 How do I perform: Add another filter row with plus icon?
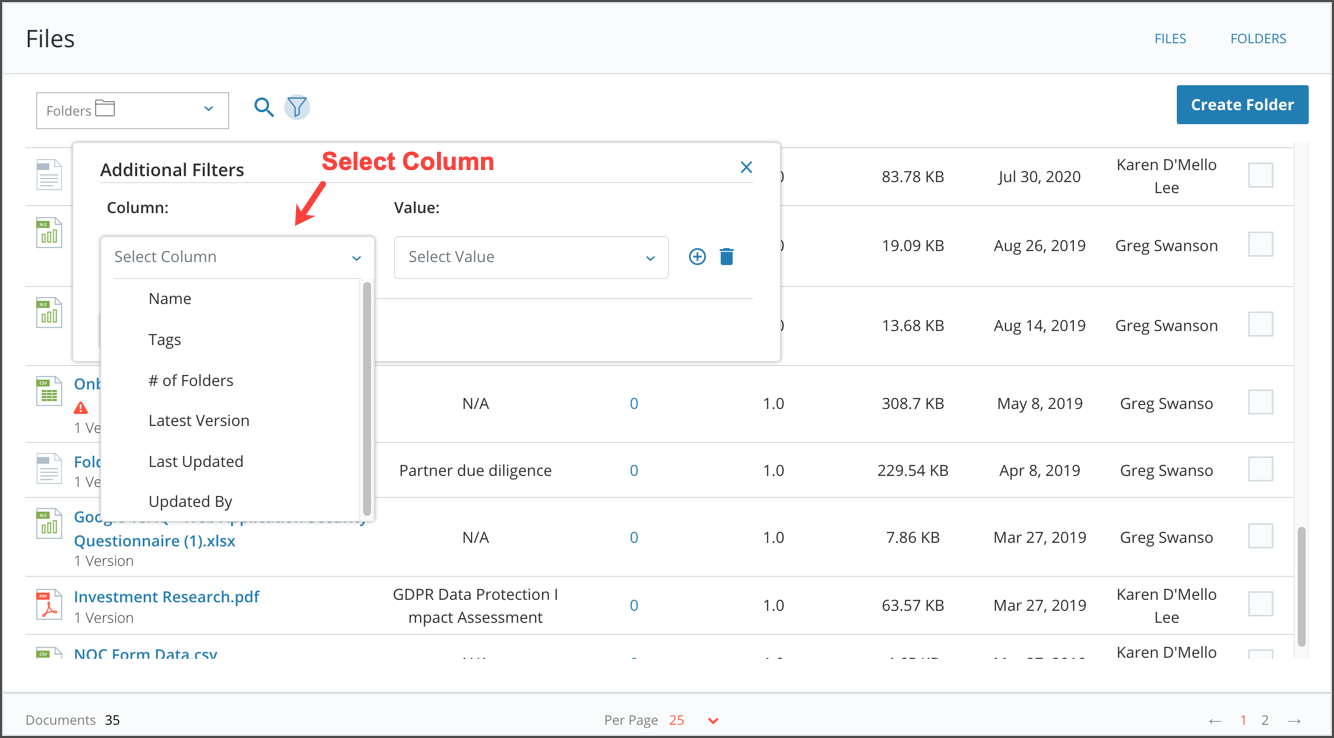697,257
